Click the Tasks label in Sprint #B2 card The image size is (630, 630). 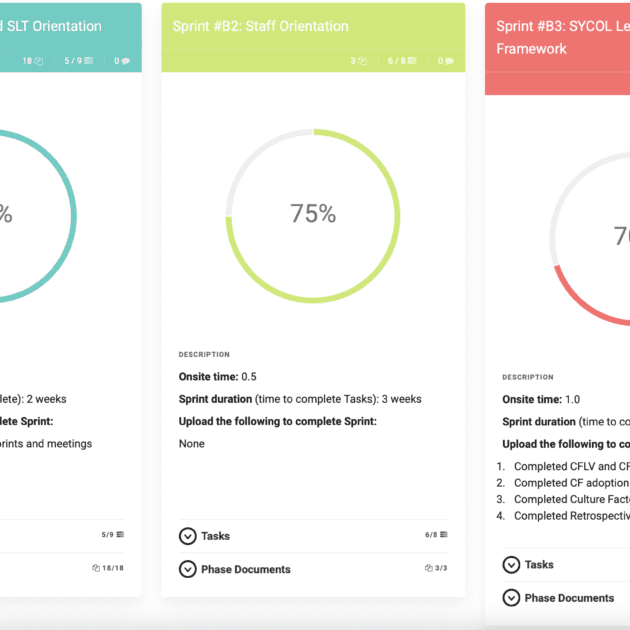pos(215,536)
